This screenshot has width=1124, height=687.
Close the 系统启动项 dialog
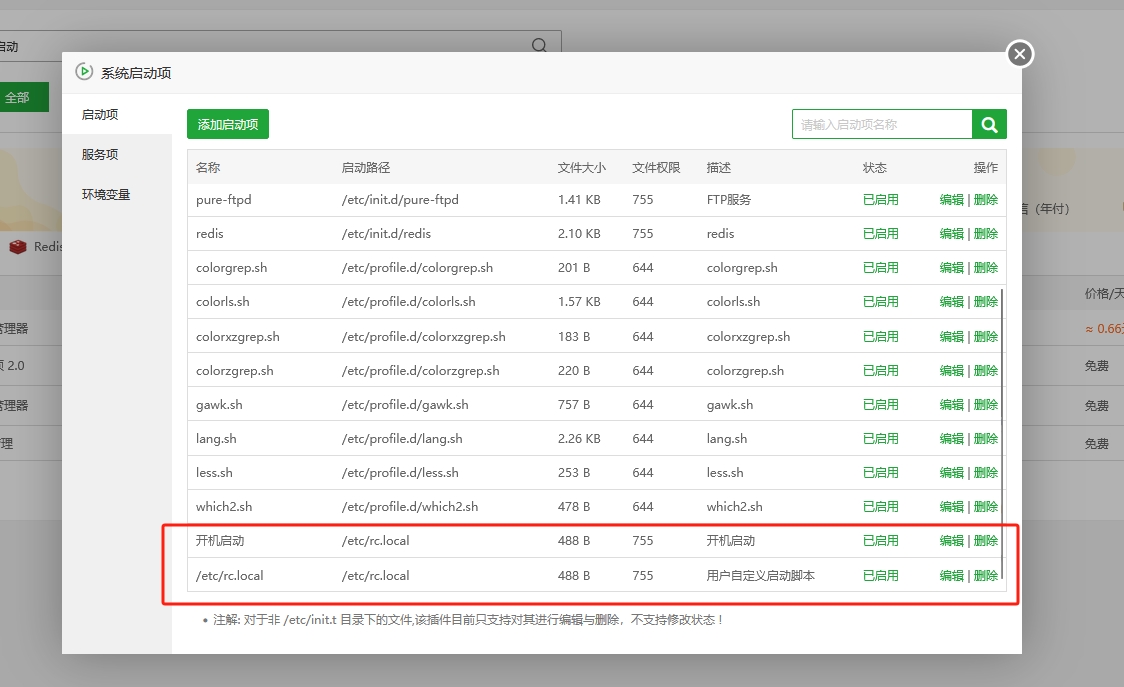(1019, 54)
